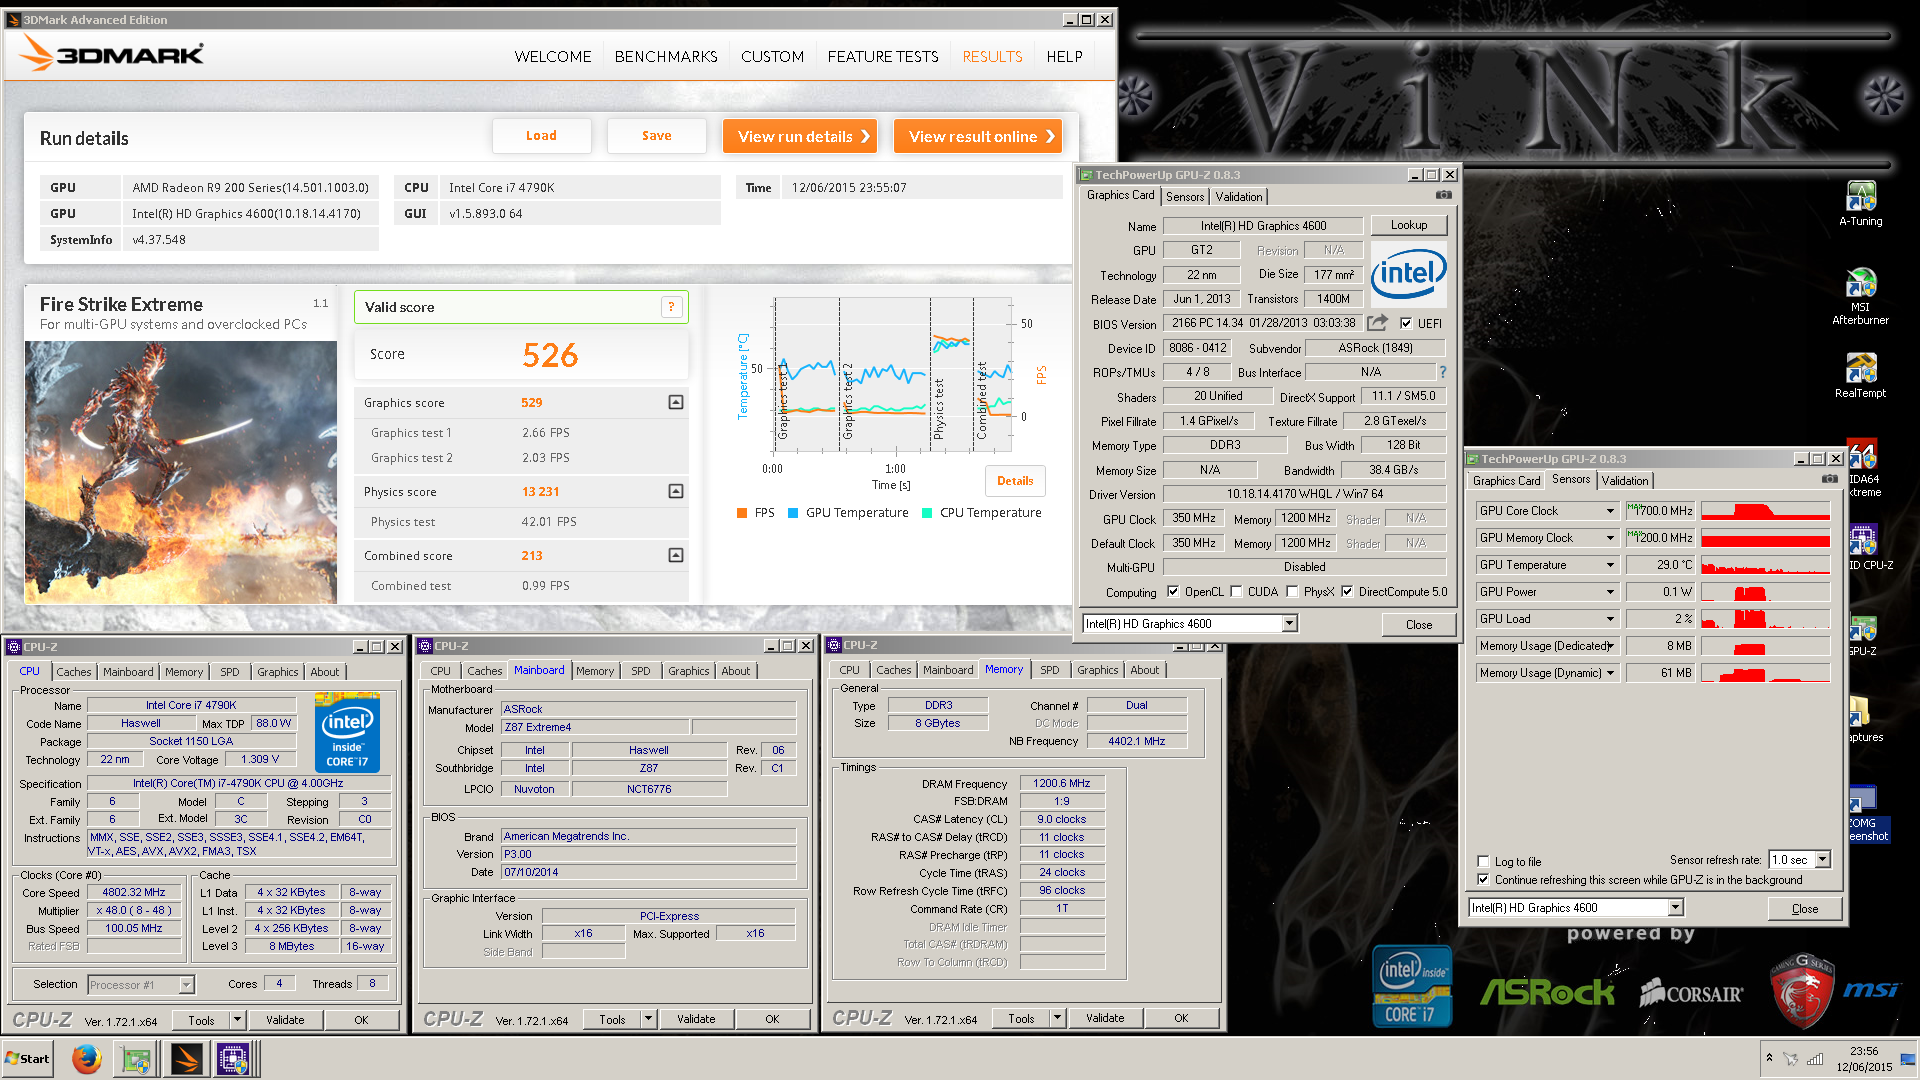
Task: Click the Valid score help question mark
Action: tap(671, 307)
